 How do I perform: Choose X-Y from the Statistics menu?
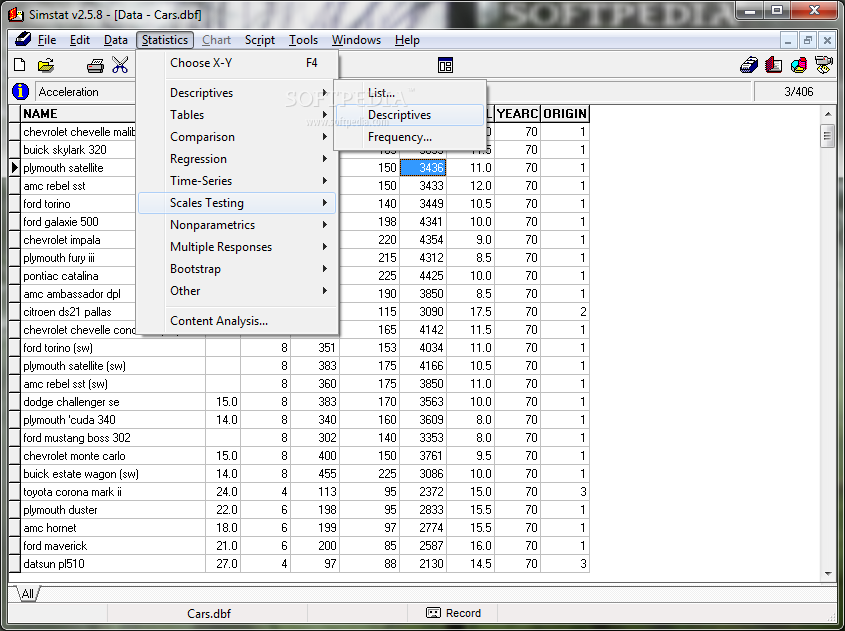237,63
